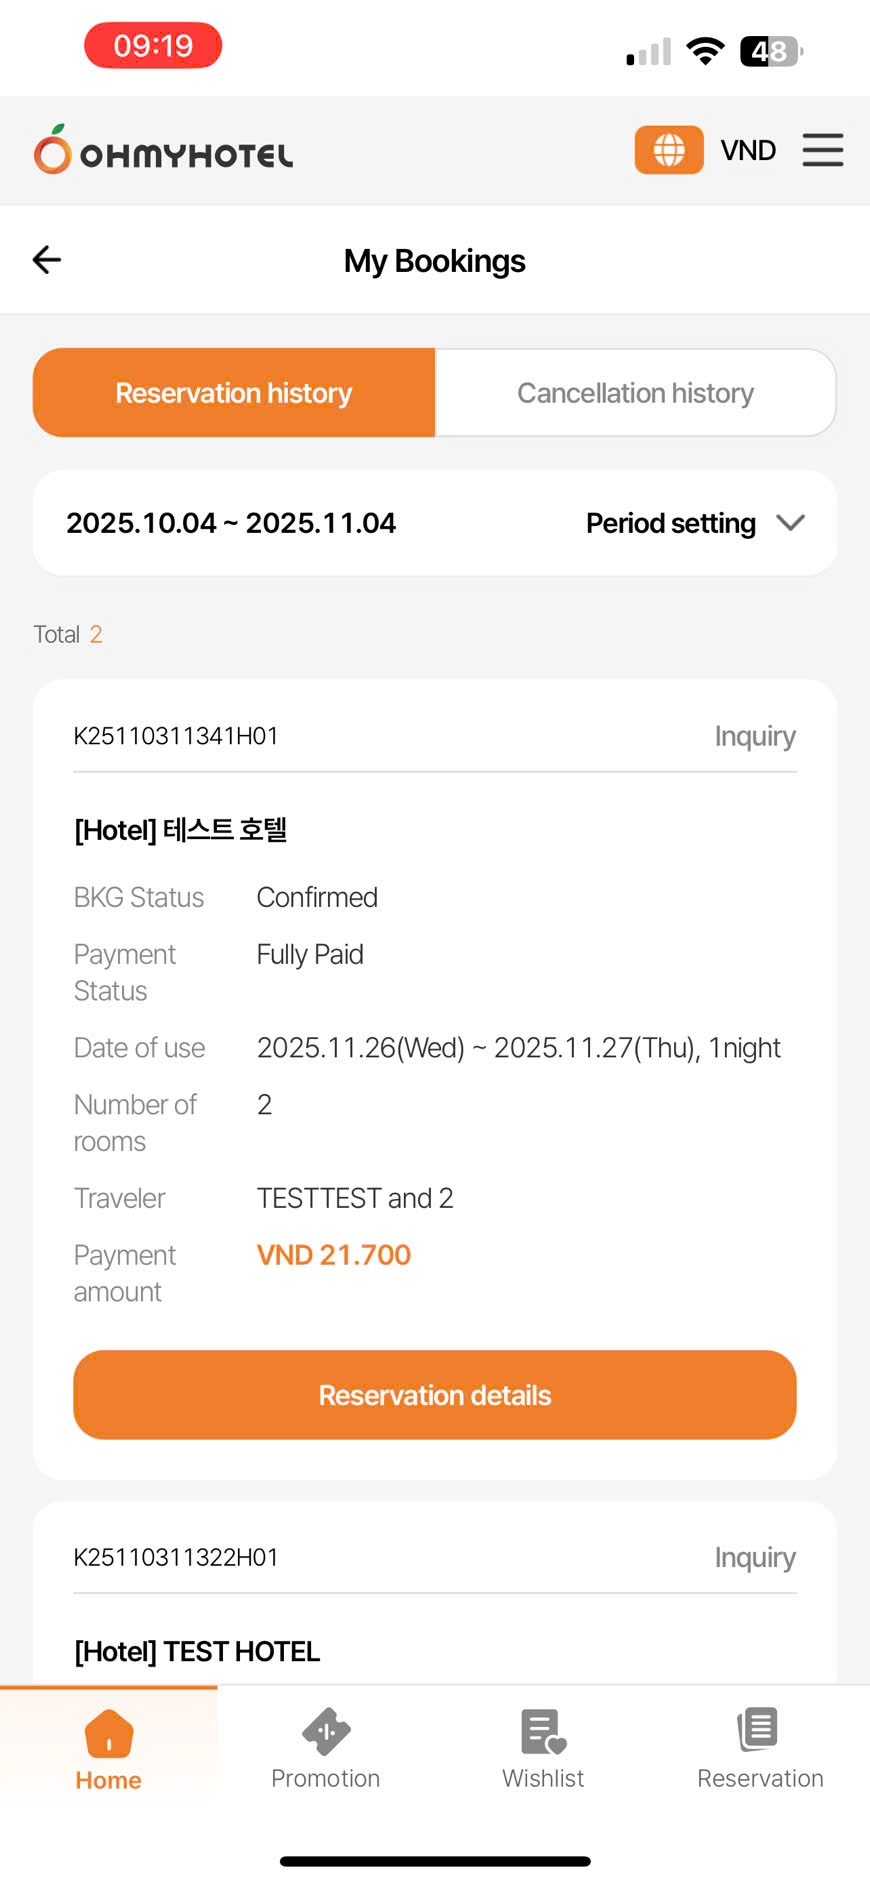Tap the OHMYHOTEL logo
The width and height of the screenshot is (870, 1883).
coord(164,150)
